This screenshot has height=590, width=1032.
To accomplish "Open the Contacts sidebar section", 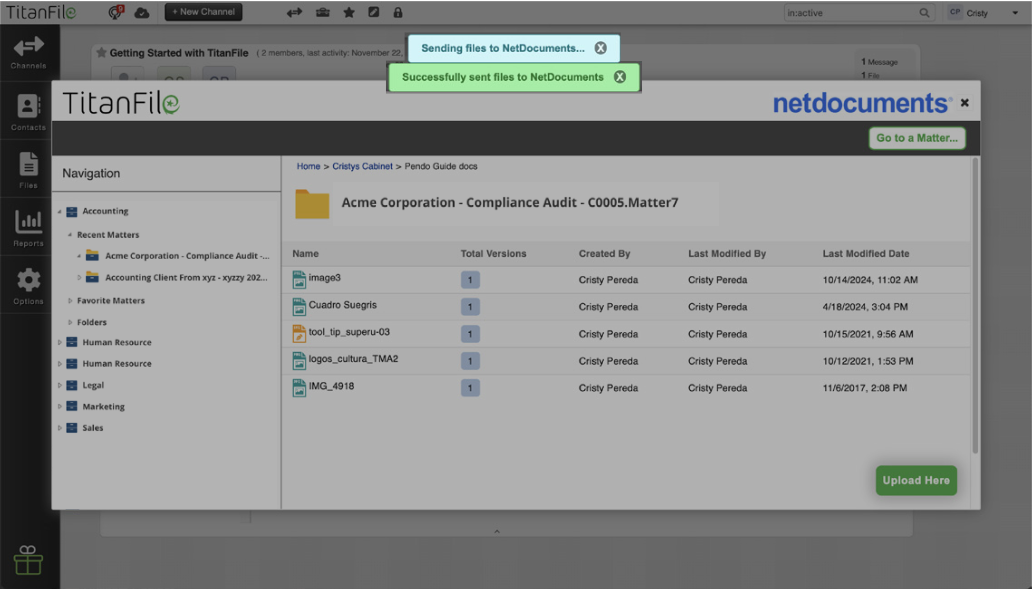I will [29, 111].
